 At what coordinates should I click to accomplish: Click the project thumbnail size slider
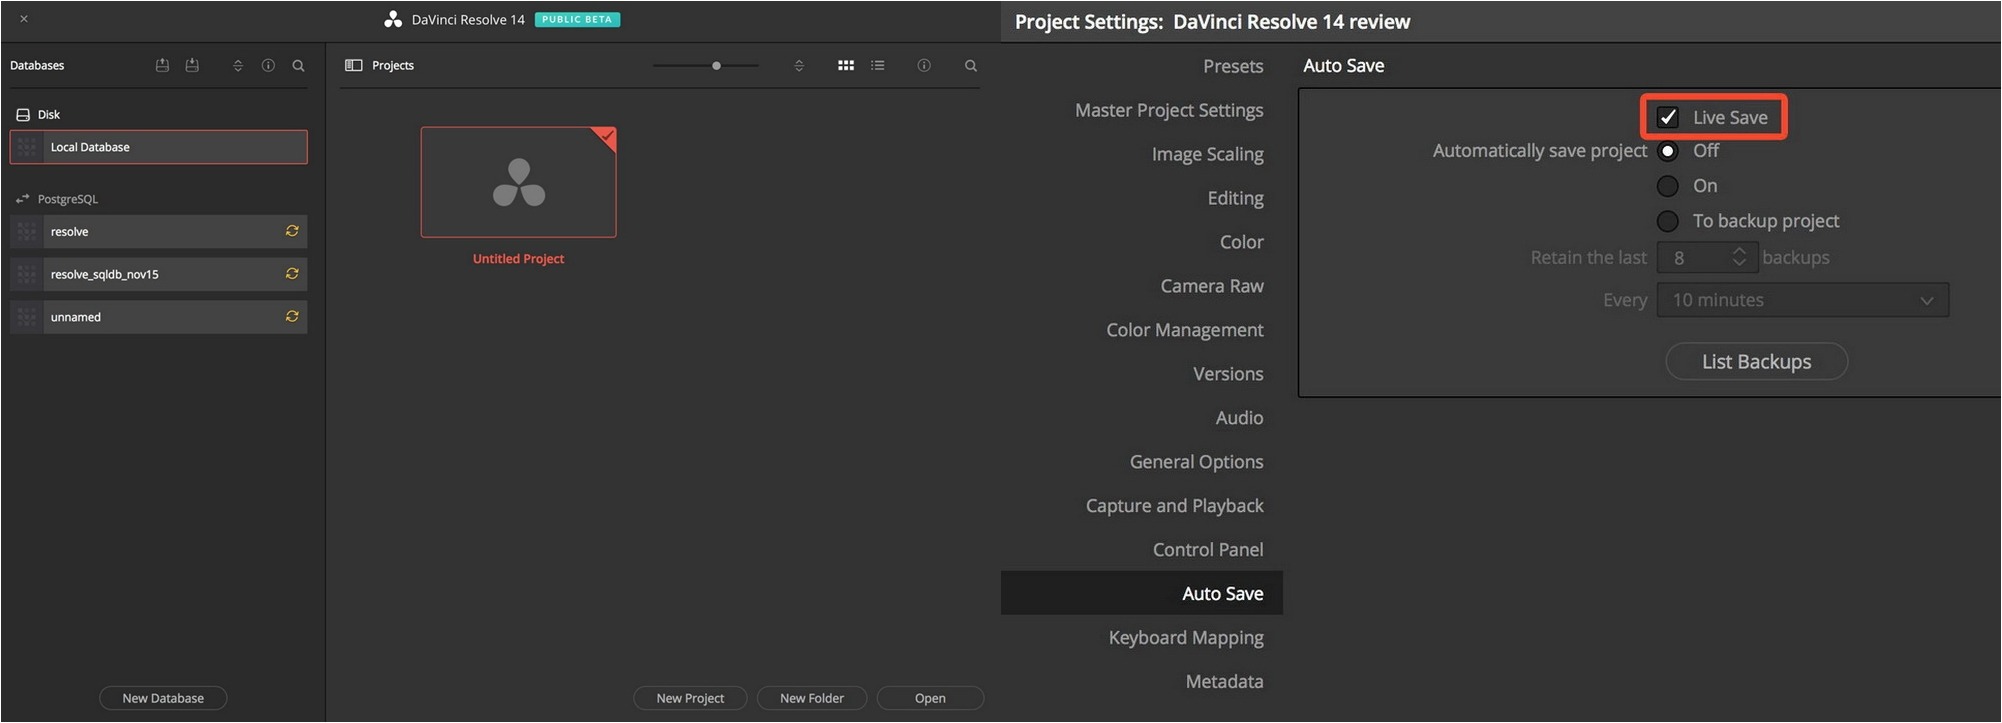[x=706, y=66]
